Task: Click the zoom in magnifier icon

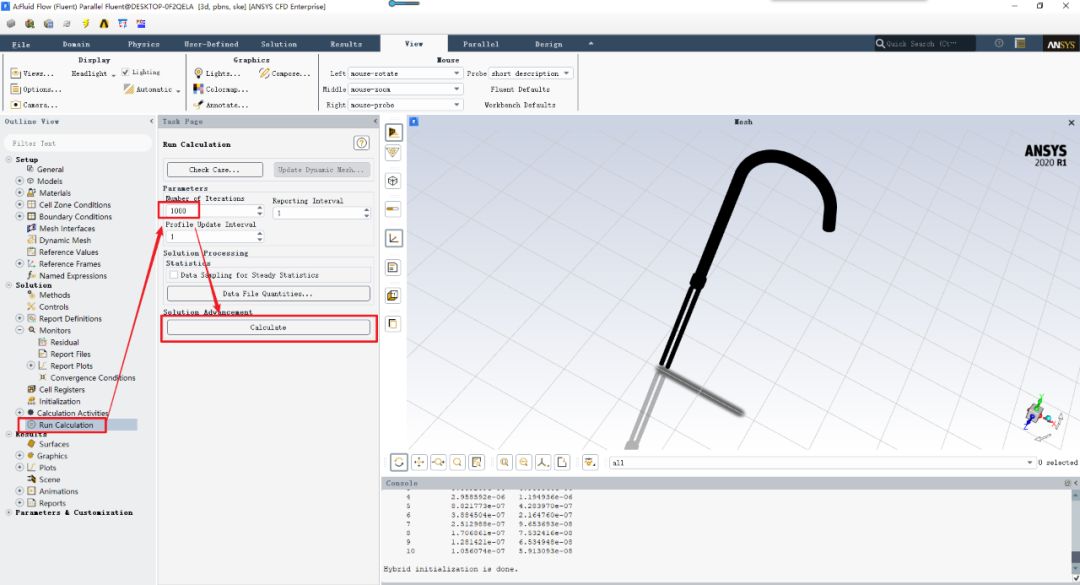Action: pos(505,462)
